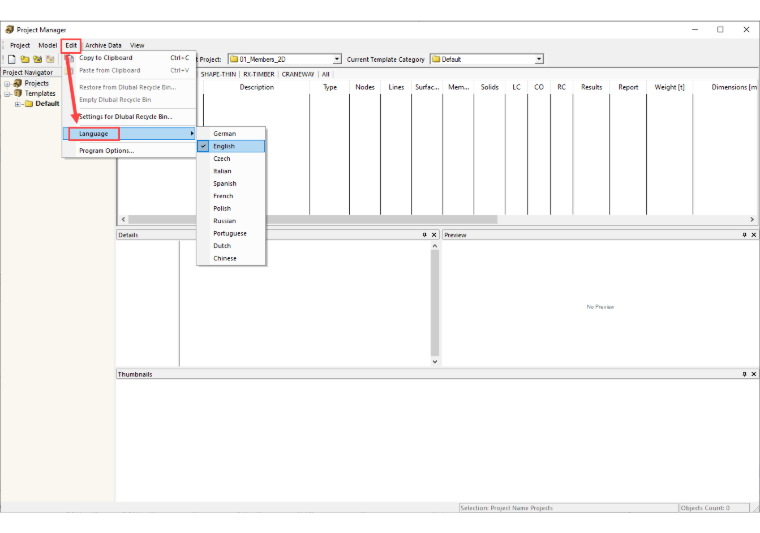Viewport: 760px width, 533px height.
Task: Select the checked English language
Action: click(231, 146)
